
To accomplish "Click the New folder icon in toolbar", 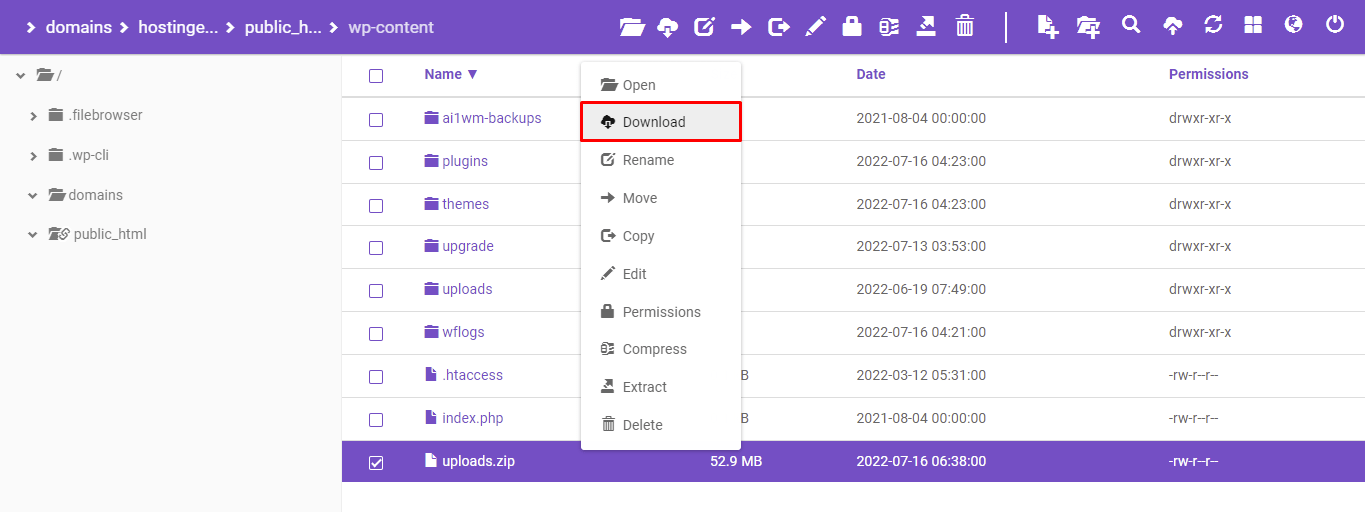I will (1088, 27).
